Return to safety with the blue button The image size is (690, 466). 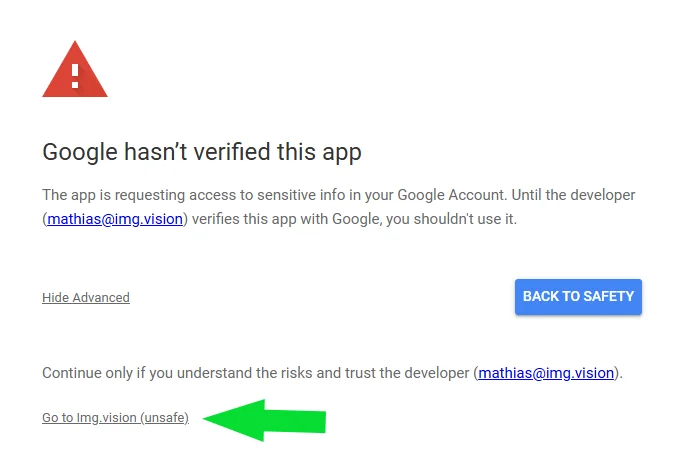(578, 297)
